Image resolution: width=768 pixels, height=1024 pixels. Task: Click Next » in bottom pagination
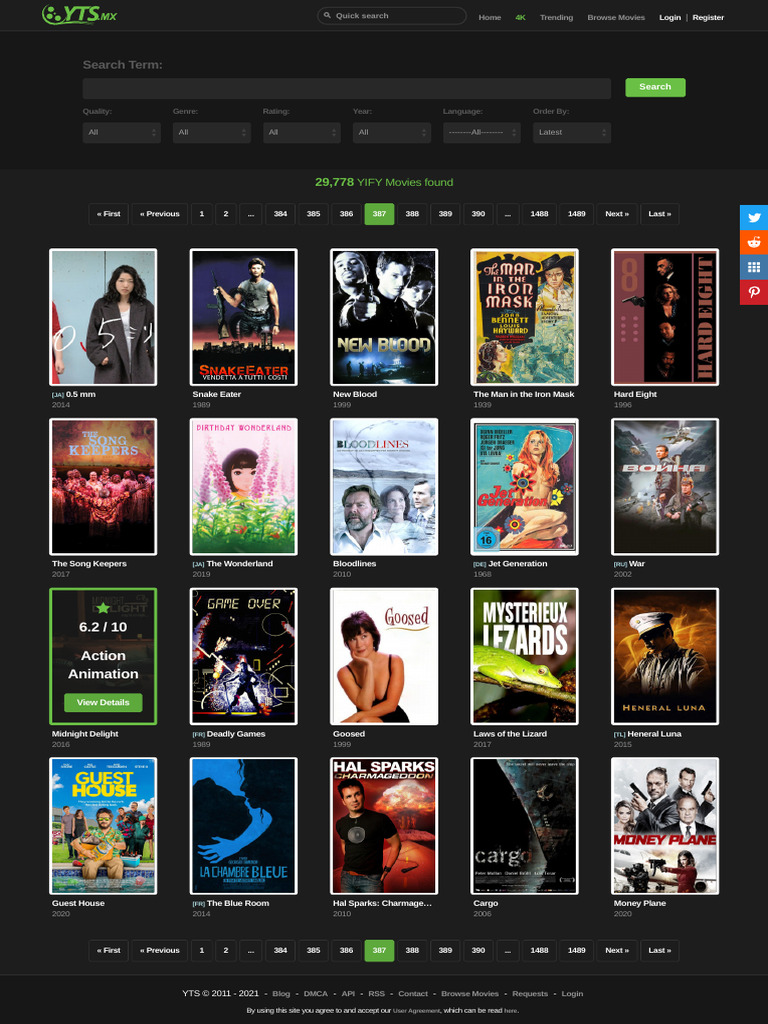pyautogui.click(x=616, y=951)
